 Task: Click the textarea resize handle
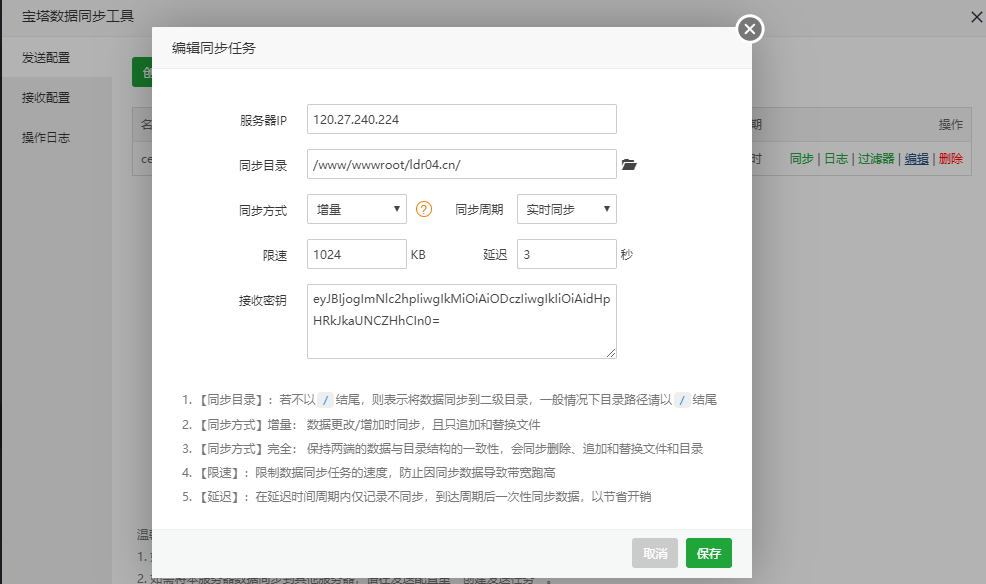click(x=611, y=353)
